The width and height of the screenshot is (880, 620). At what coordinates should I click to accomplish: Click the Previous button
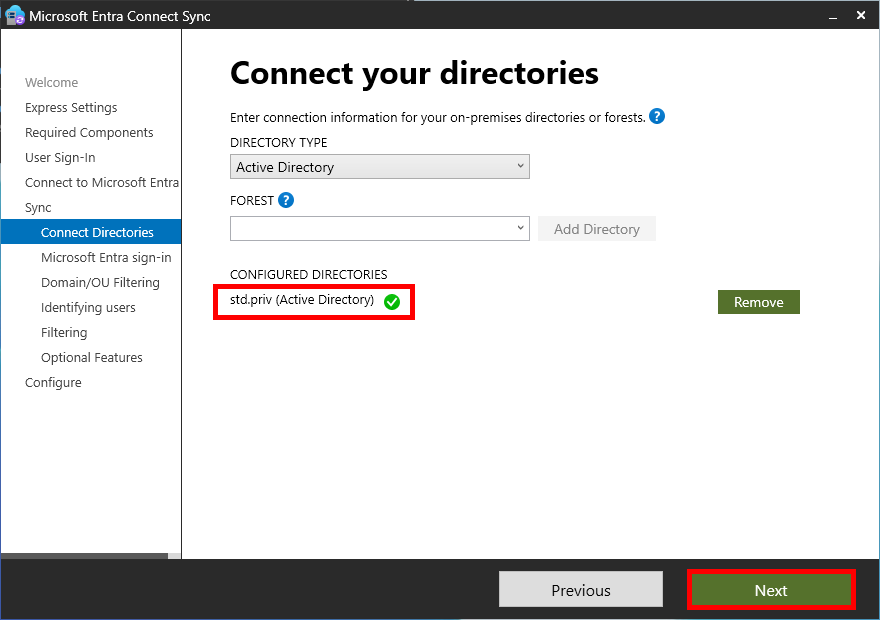pos(580,589)
